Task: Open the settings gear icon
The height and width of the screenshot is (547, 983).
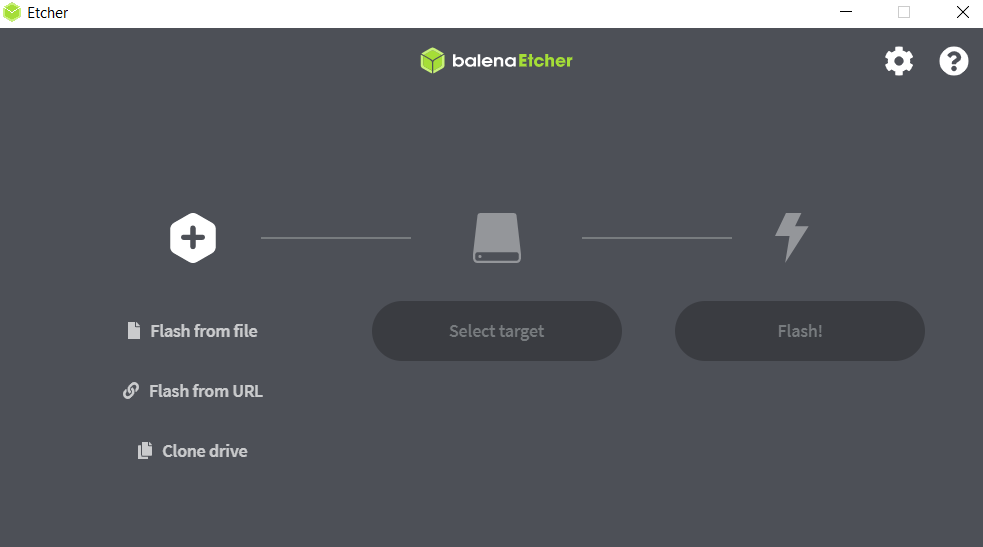Action: 899,61
